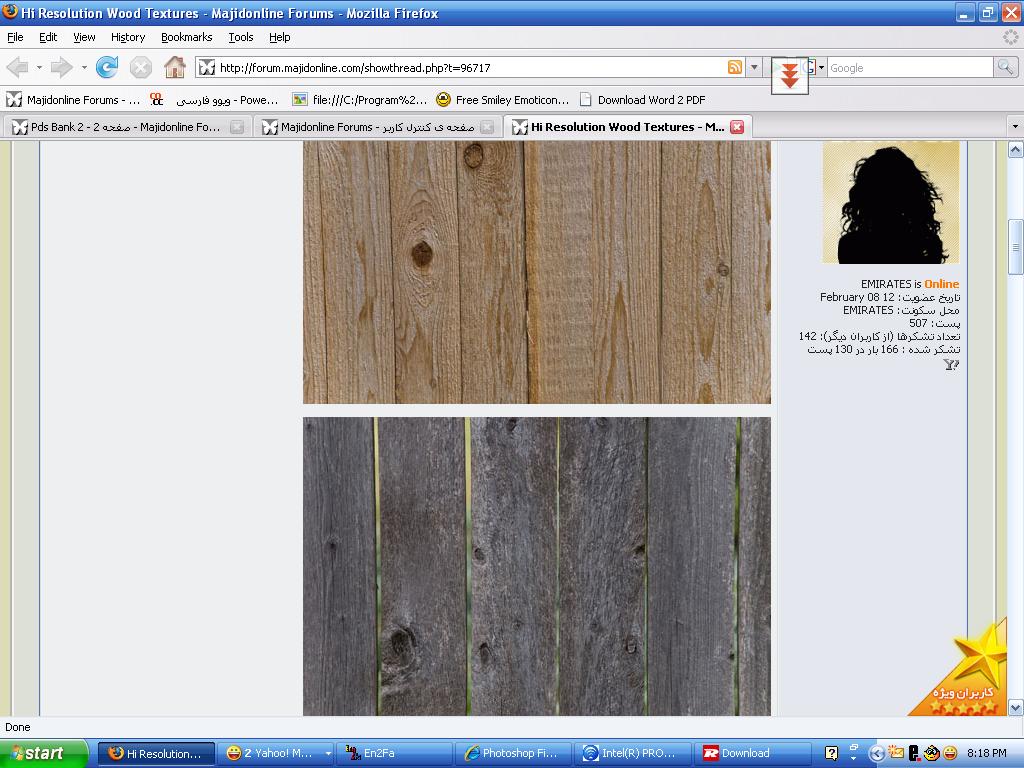Click the taskbar language bar restore icon
Viewport: 1024px width, 768px height.
(x=854, y=747)
